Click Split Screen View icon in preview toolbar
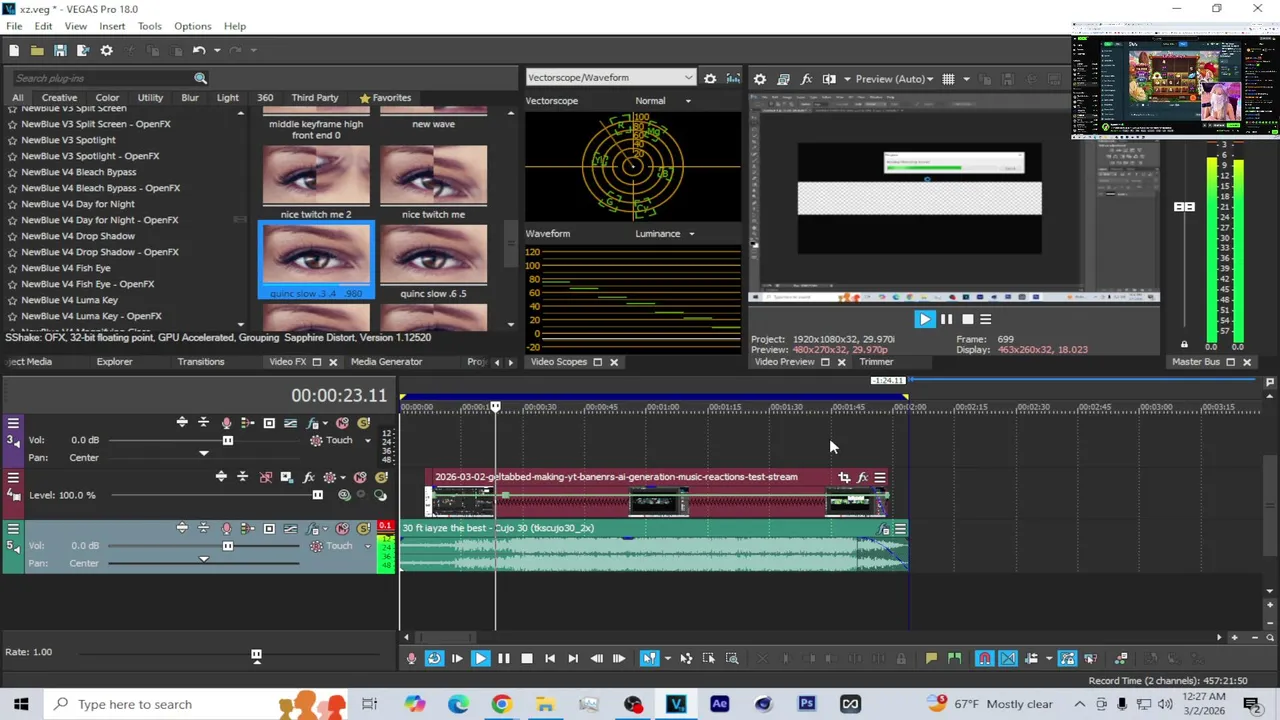This screenshot has width=1280, height=720. tap(829, 79)
